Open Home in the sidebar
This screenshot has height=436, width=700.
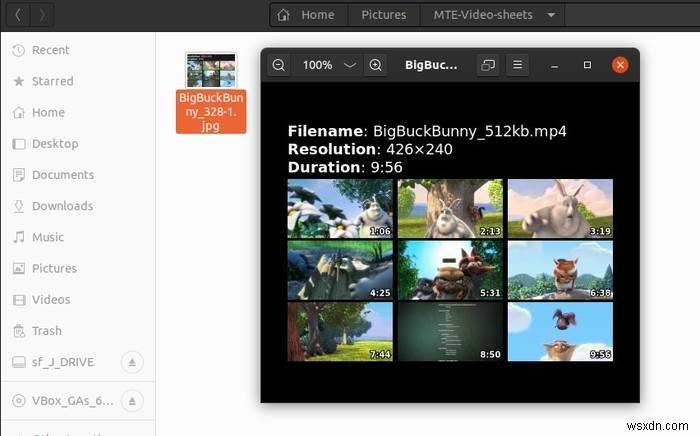point(78,112)
